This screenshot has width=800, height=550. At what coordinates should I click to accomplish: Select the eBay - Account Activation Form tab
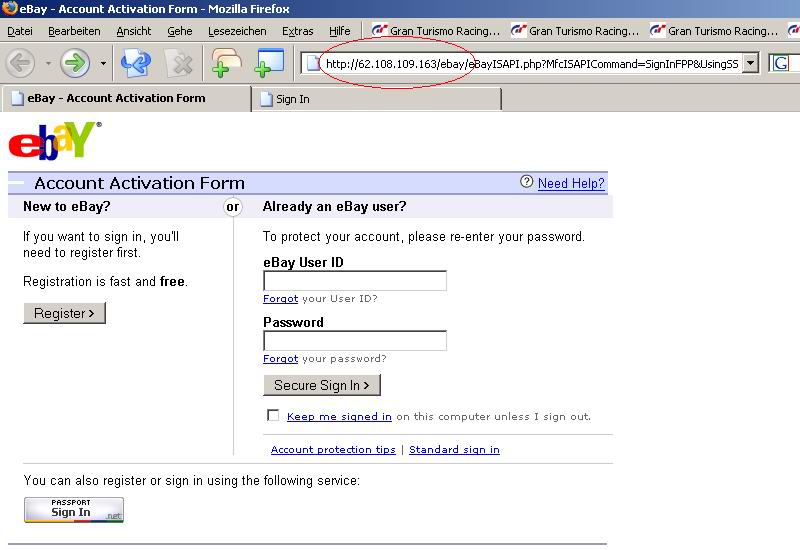(x=127, y=98)
